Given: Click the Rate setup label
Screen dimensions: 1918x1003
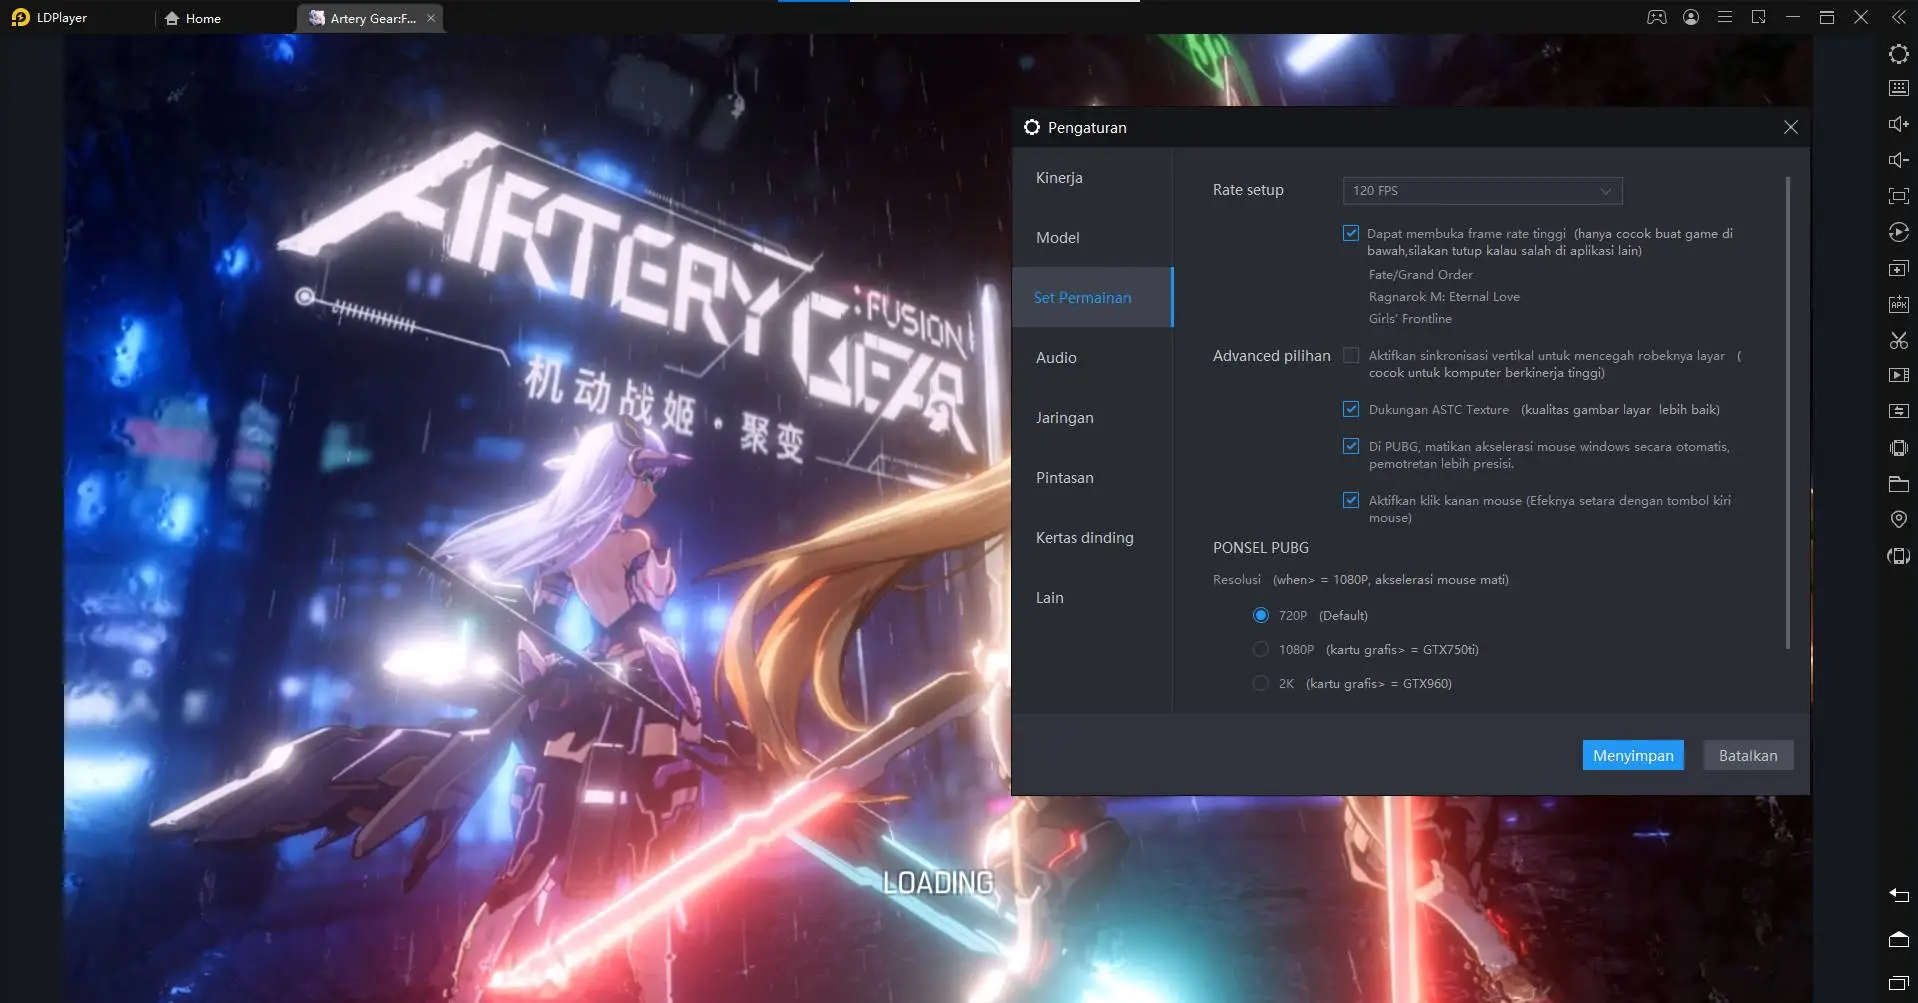Looking at the screenshot, I should coord(1248,189).
